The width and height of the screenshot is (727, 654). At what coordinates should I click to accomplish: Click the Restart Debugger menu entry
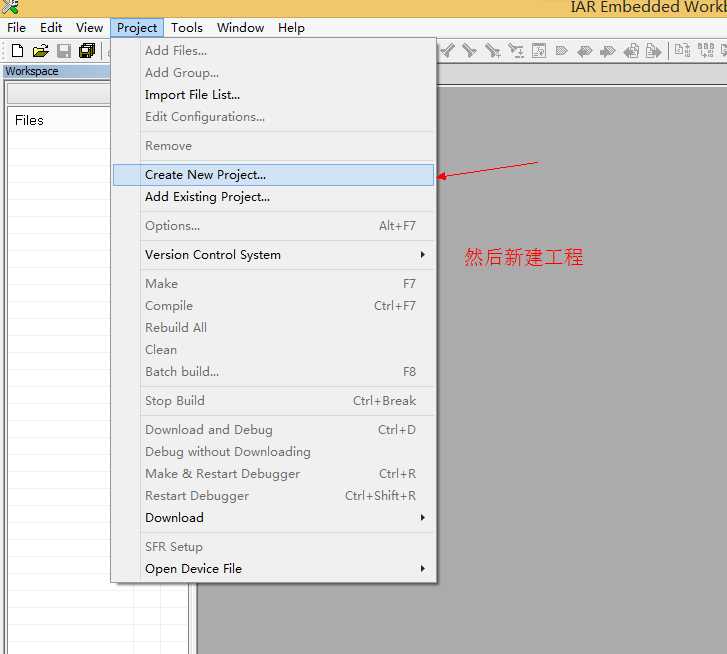tap(273, 496)
